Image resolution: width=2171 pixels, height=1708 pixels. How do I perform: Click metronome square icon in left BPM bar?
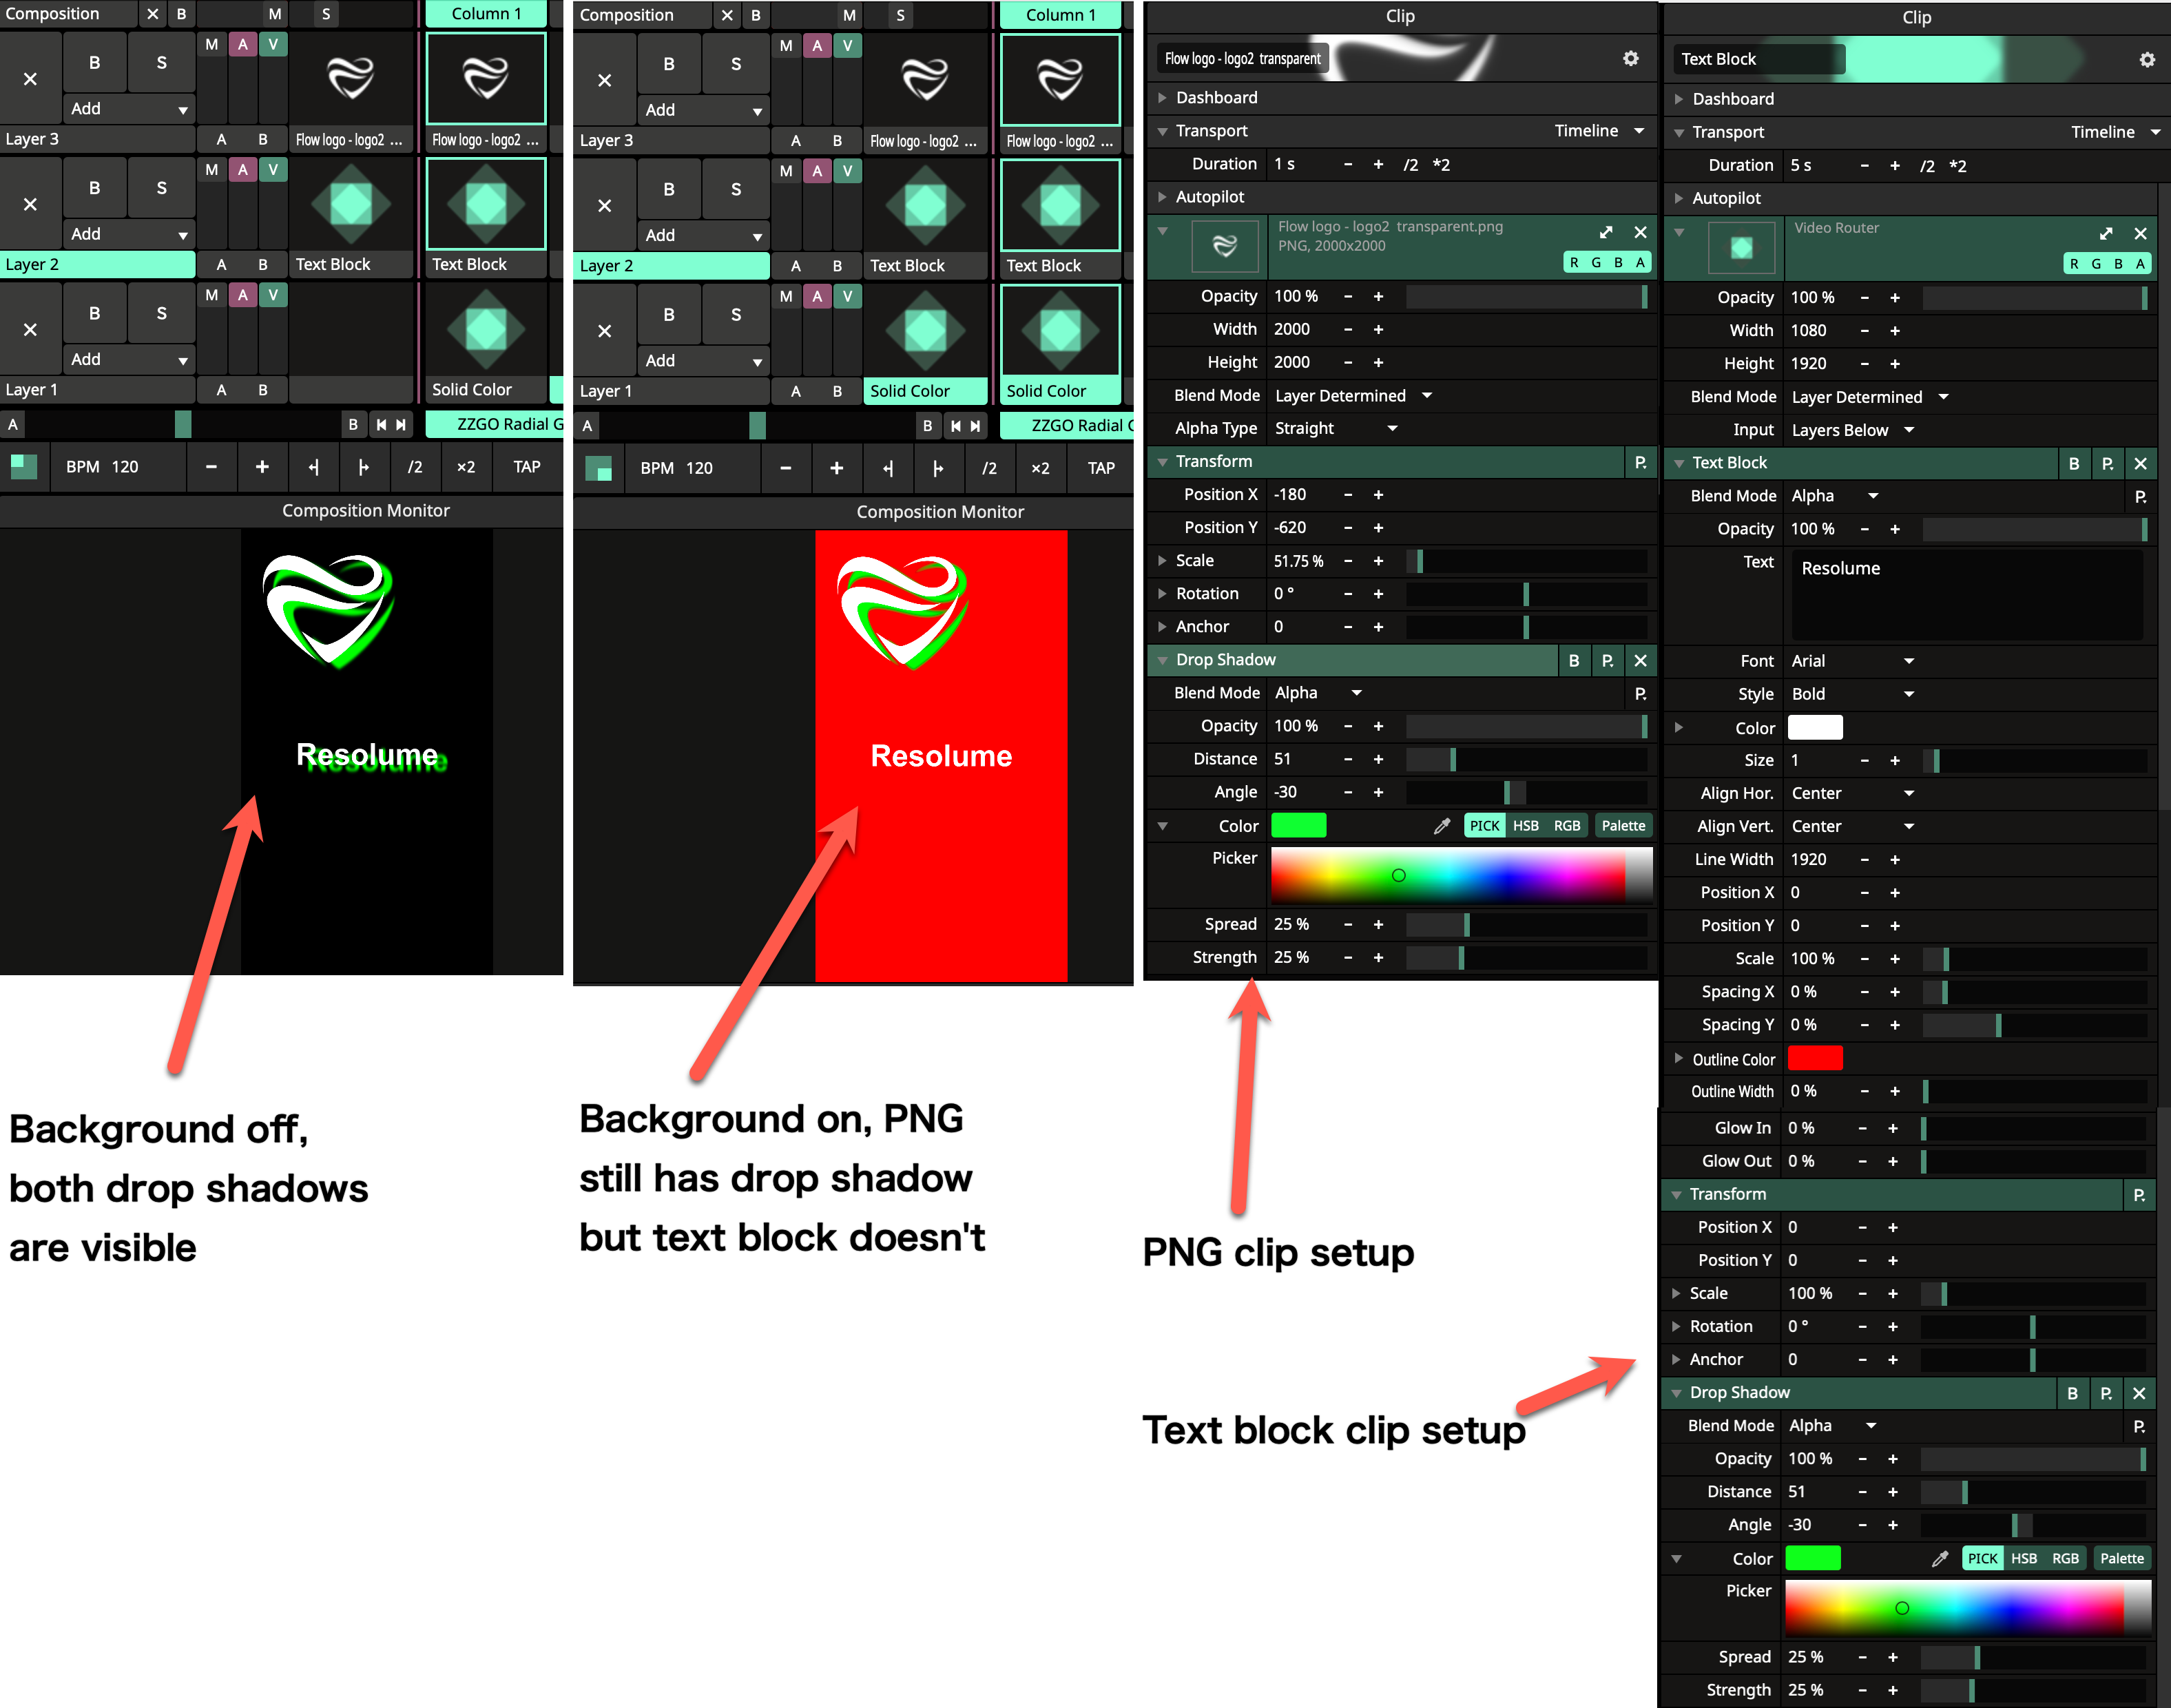(24, 467)
